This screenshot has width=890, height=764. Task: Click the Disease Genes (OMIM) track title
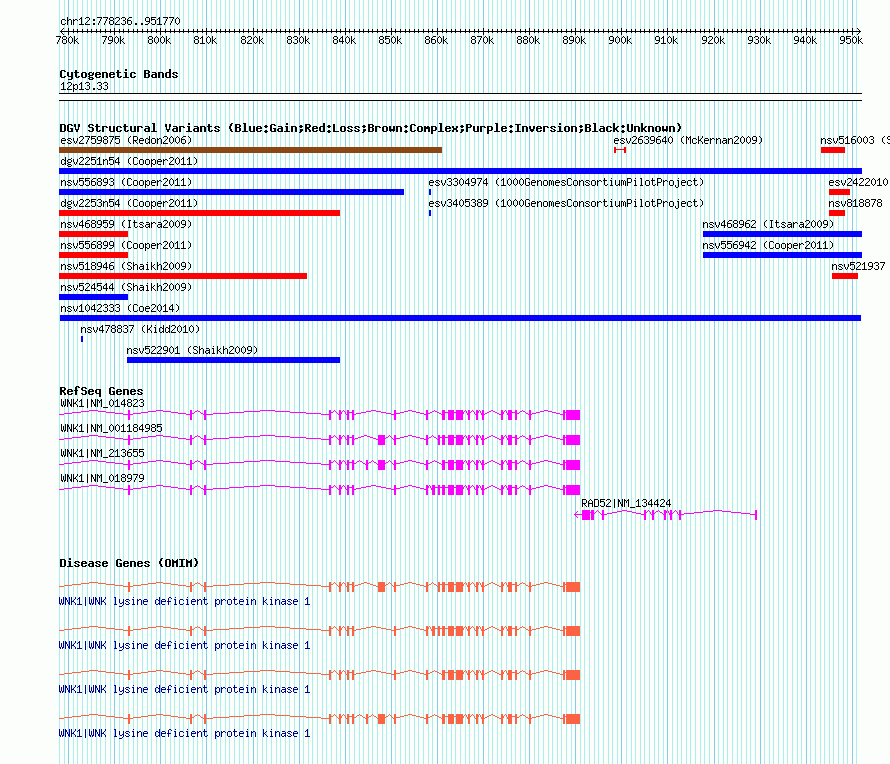click(129, 563)
